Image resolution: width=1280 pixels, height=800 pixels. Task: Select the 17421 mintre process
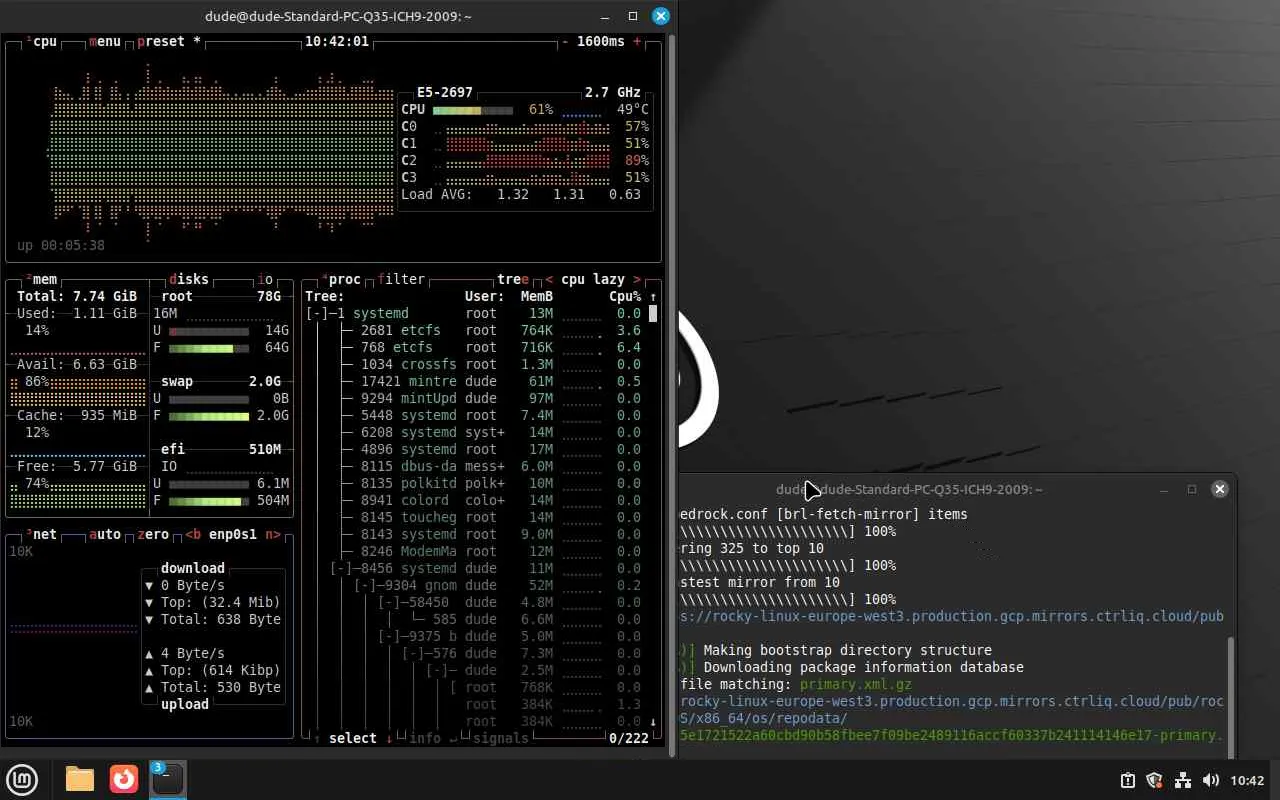coord(479,381)
